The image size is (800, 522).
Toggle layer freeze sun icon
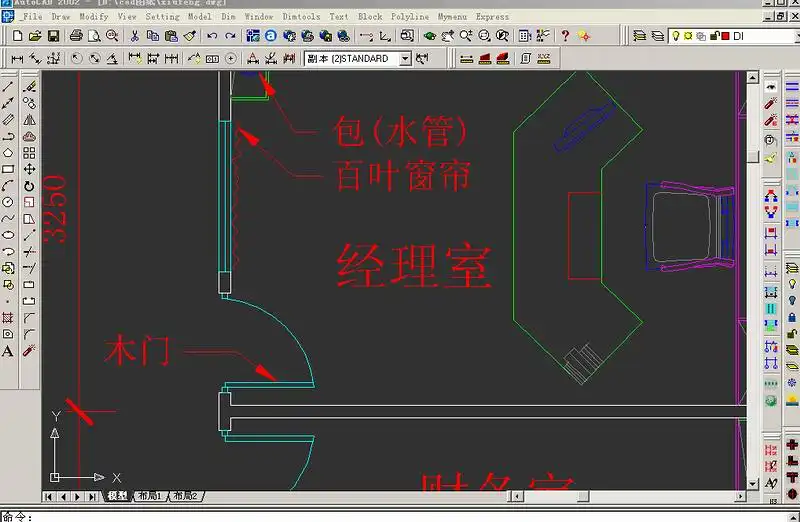coord(687,36)
